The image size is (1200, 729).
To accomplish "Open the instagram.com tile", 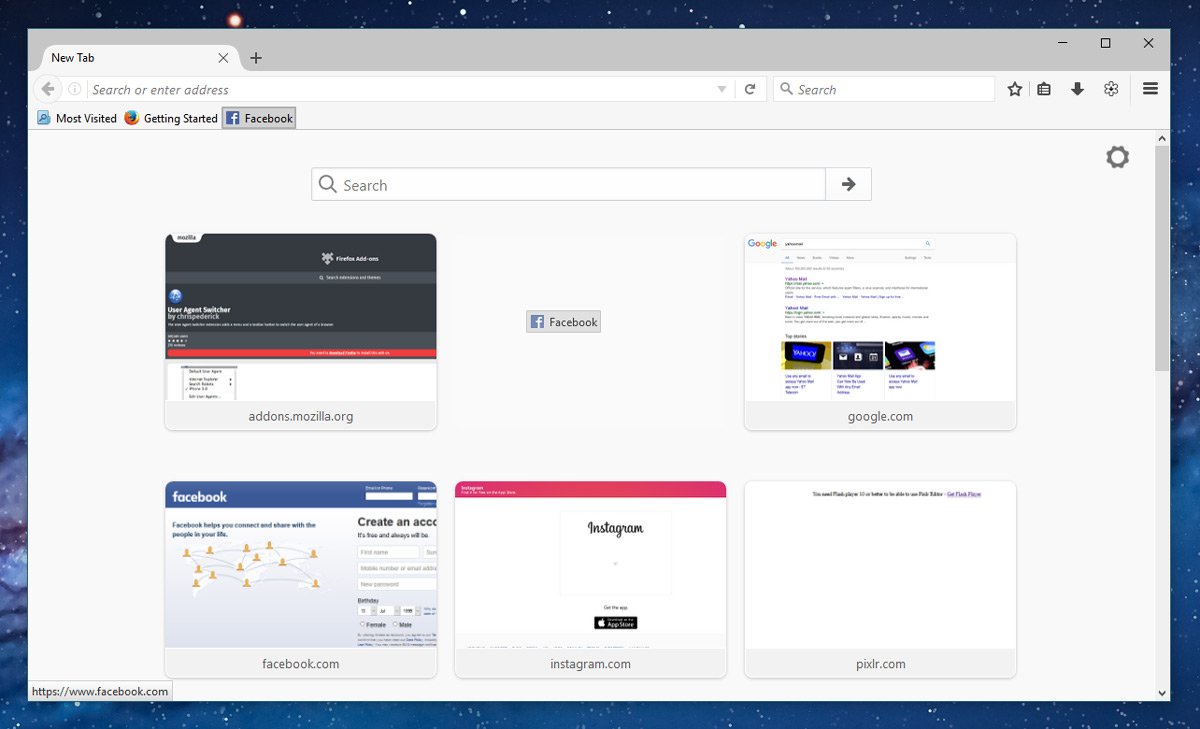I will tap(591, 579).
